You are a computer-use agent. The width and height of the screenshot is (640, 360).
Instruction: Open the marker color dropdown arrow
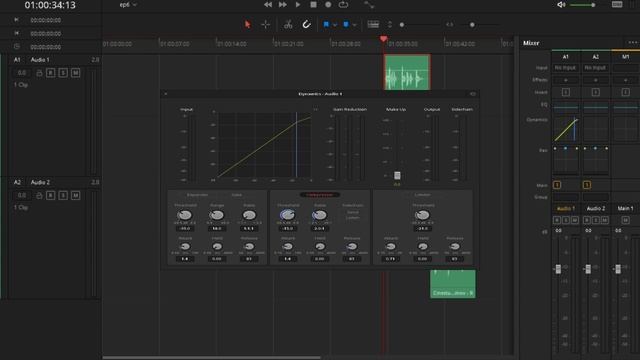tap(354, 25)
